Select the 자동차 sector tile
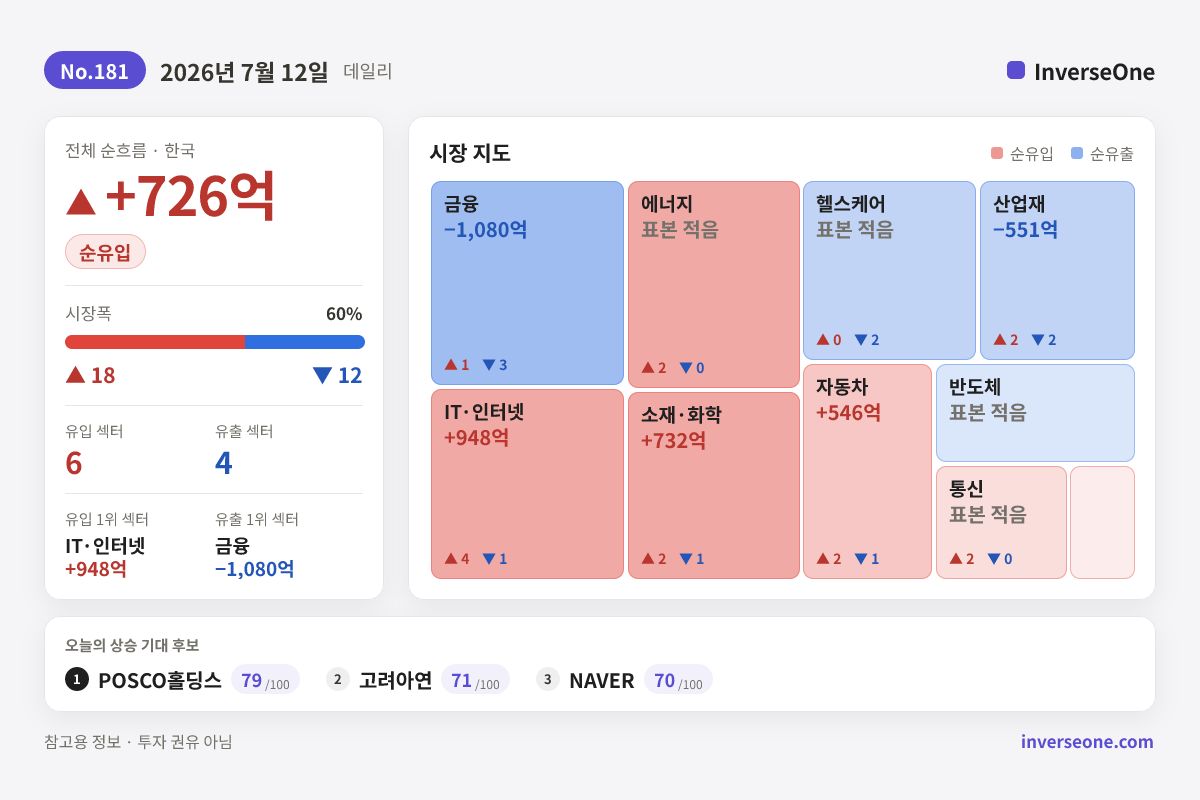This screenshot has height=800, width=1200. point(867,471)
